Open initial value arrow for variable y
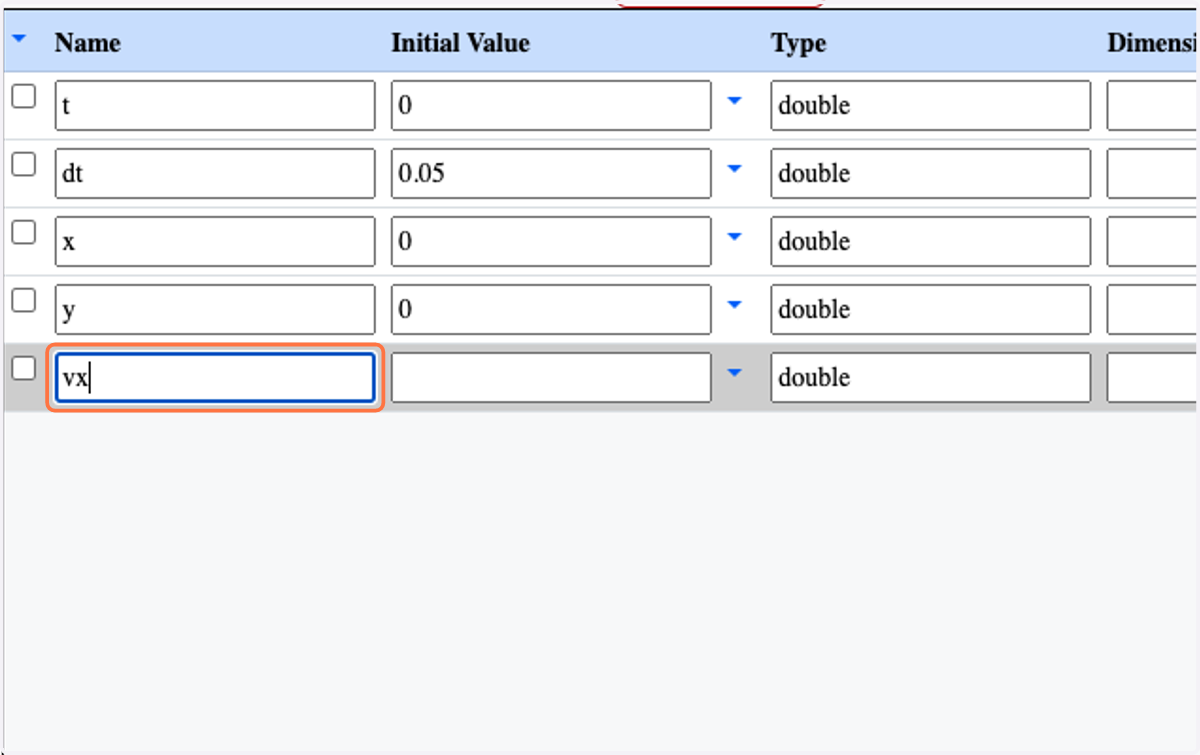 tap(735, 304)
